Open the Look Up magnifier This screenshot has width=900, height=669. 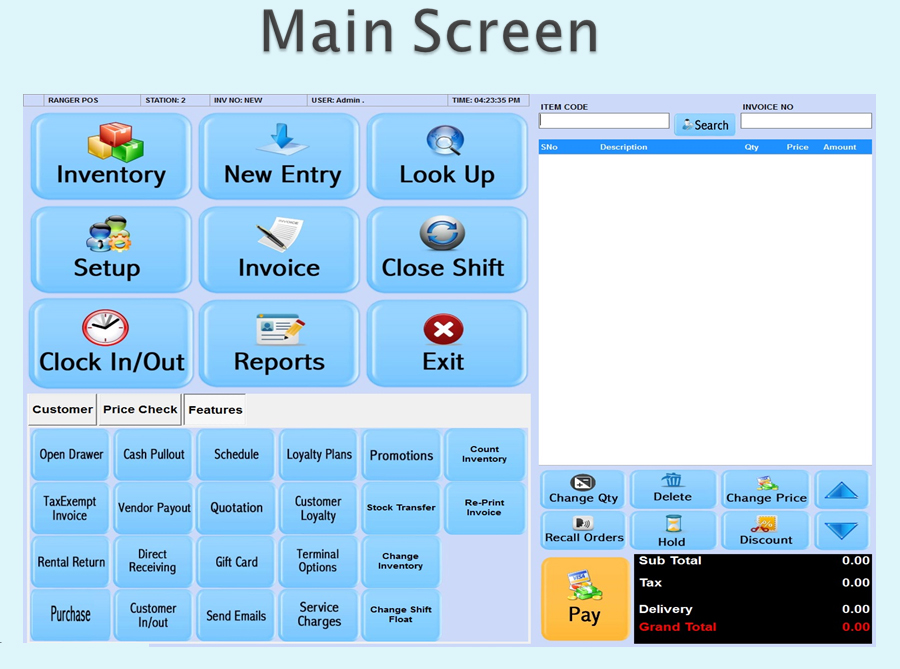(446, 156)
